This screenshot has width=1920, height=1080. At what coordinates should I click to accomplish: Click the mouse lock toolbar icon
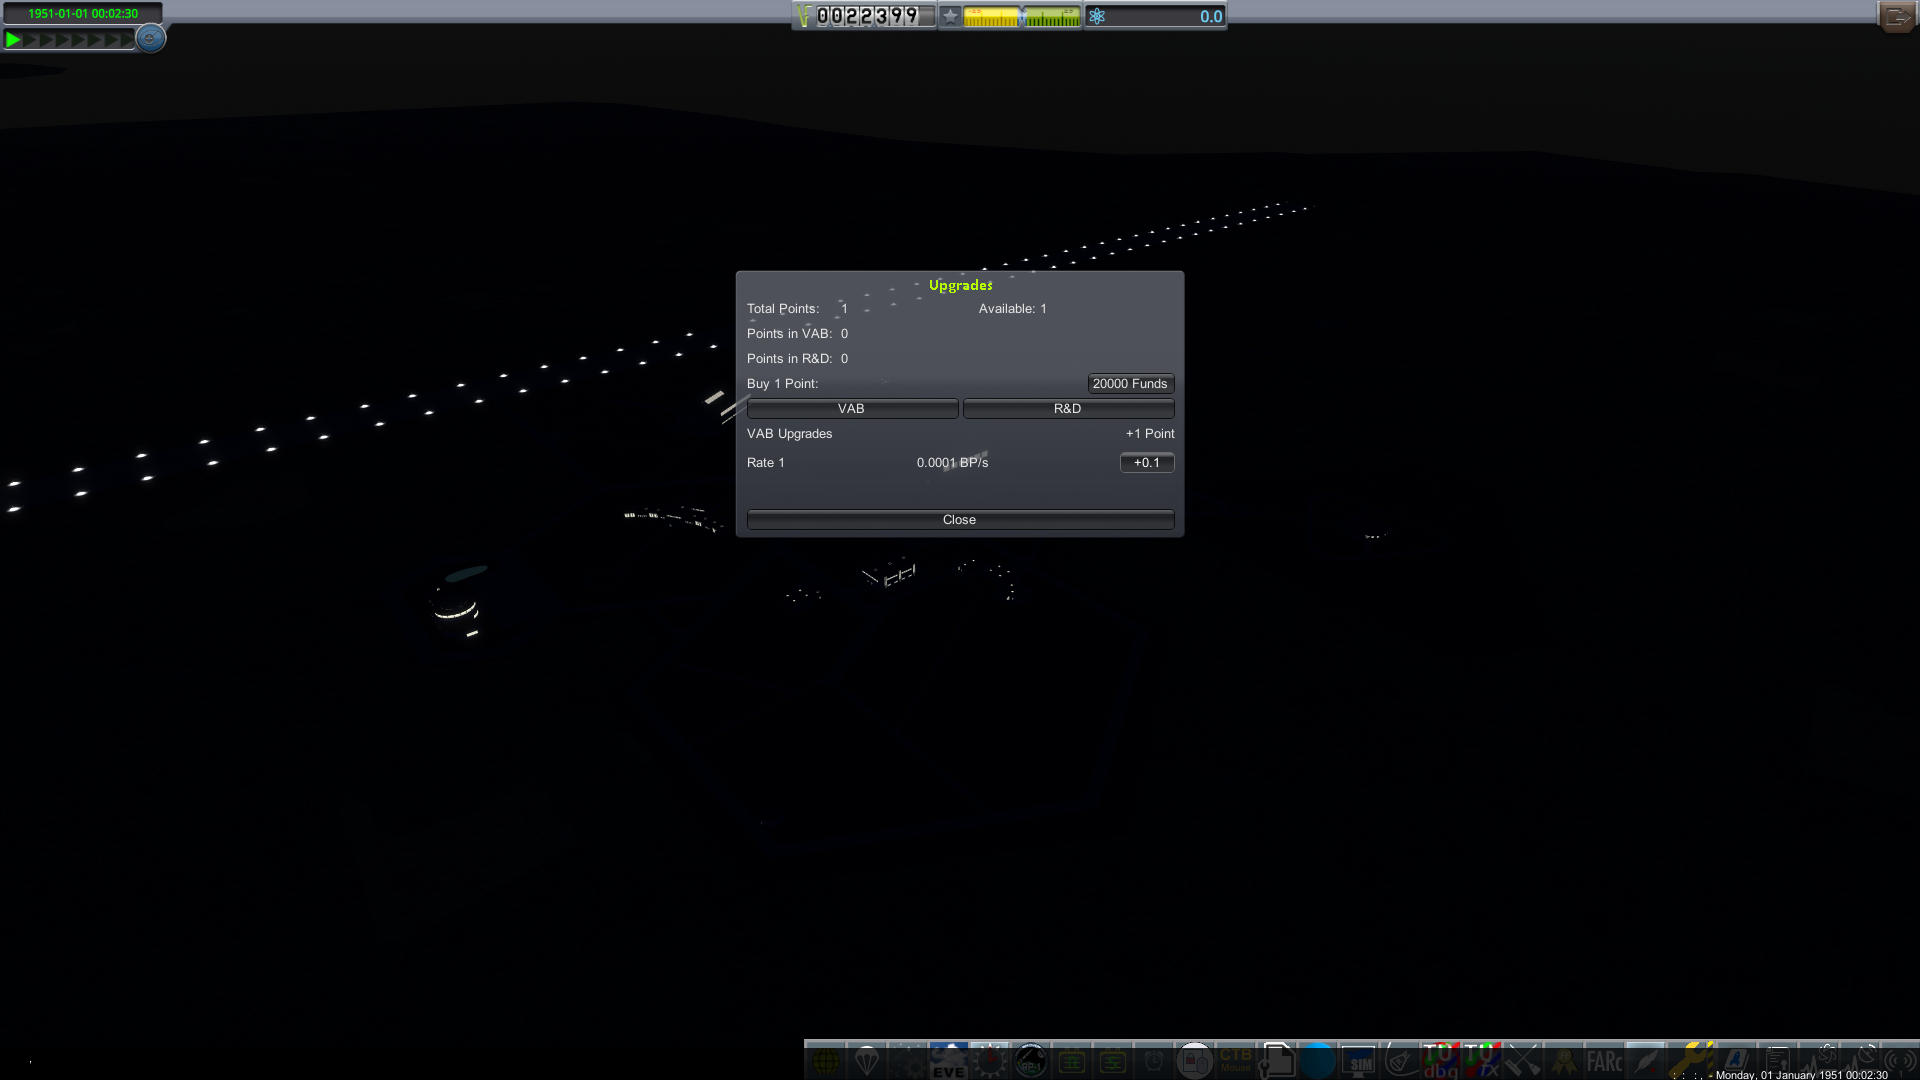tap(1195, 1060)
